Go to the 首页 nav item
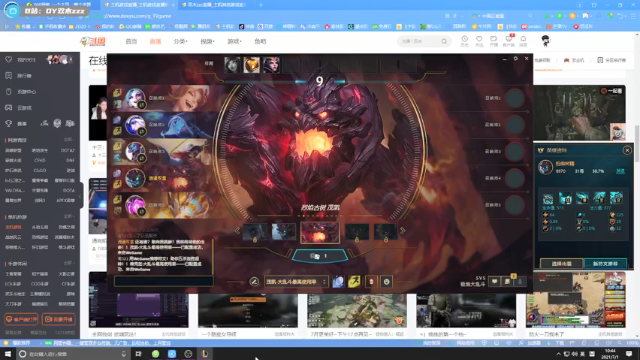Viewport: 640px width, 360px height. 131,41
